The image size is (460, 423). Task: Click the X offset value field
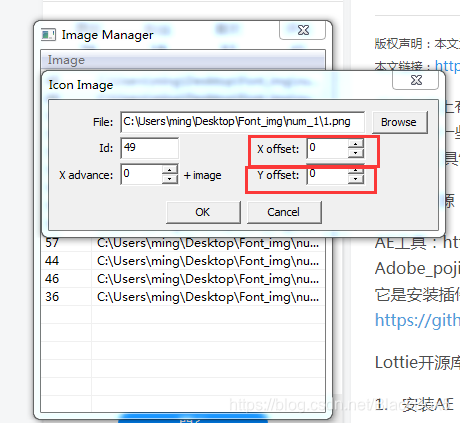[x=327, y=148]
